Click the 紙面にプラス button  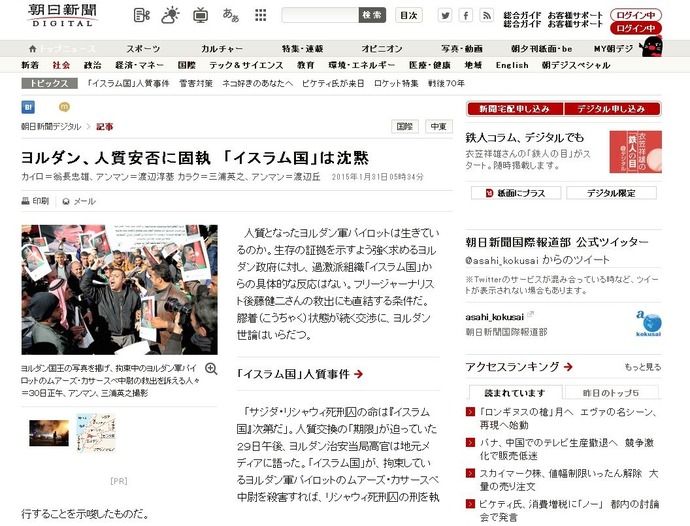pyautogui.click(x=516, y=193)
